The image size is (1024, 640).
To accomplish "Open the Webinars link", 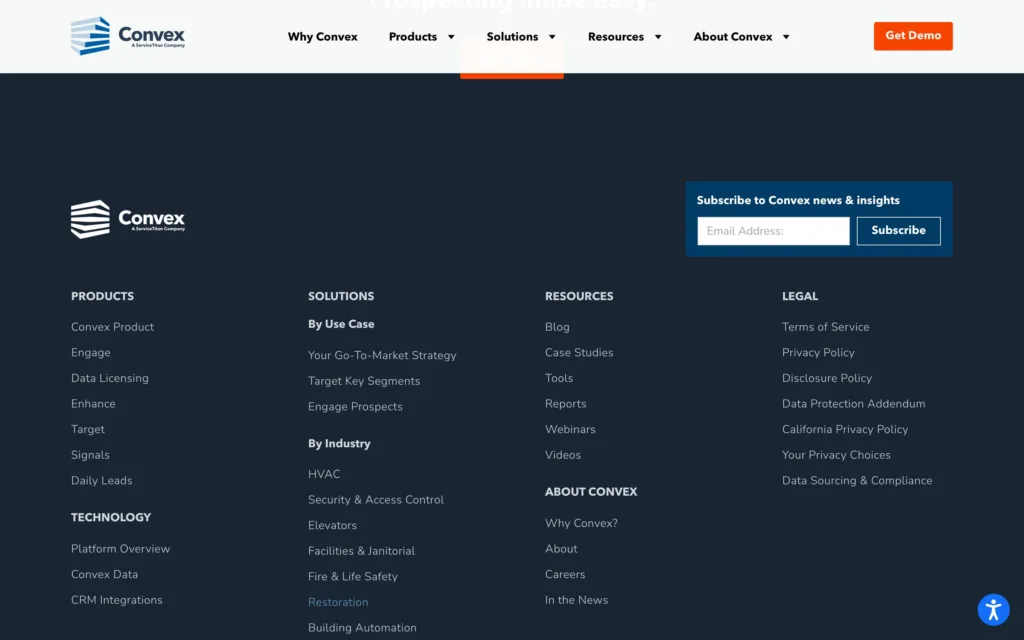I will coord(570,430).
